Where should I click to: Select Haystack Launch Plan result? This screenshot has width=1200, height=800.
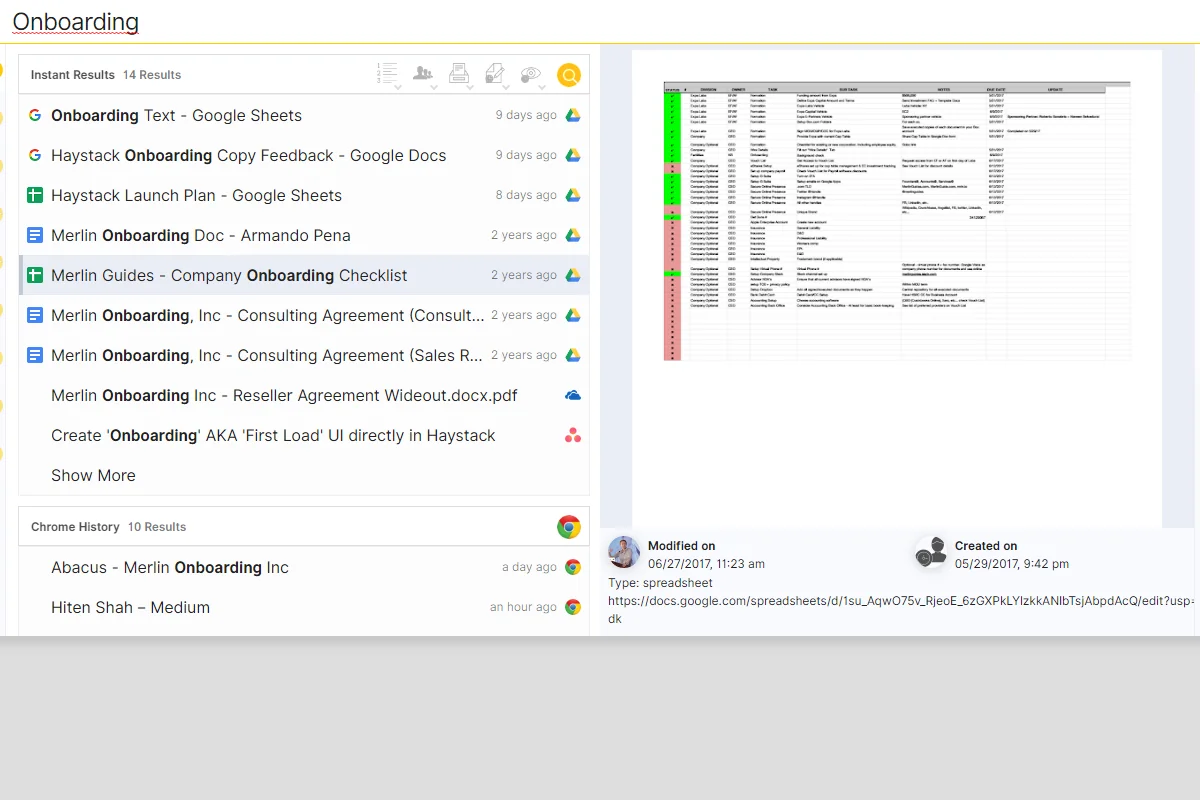196,195
